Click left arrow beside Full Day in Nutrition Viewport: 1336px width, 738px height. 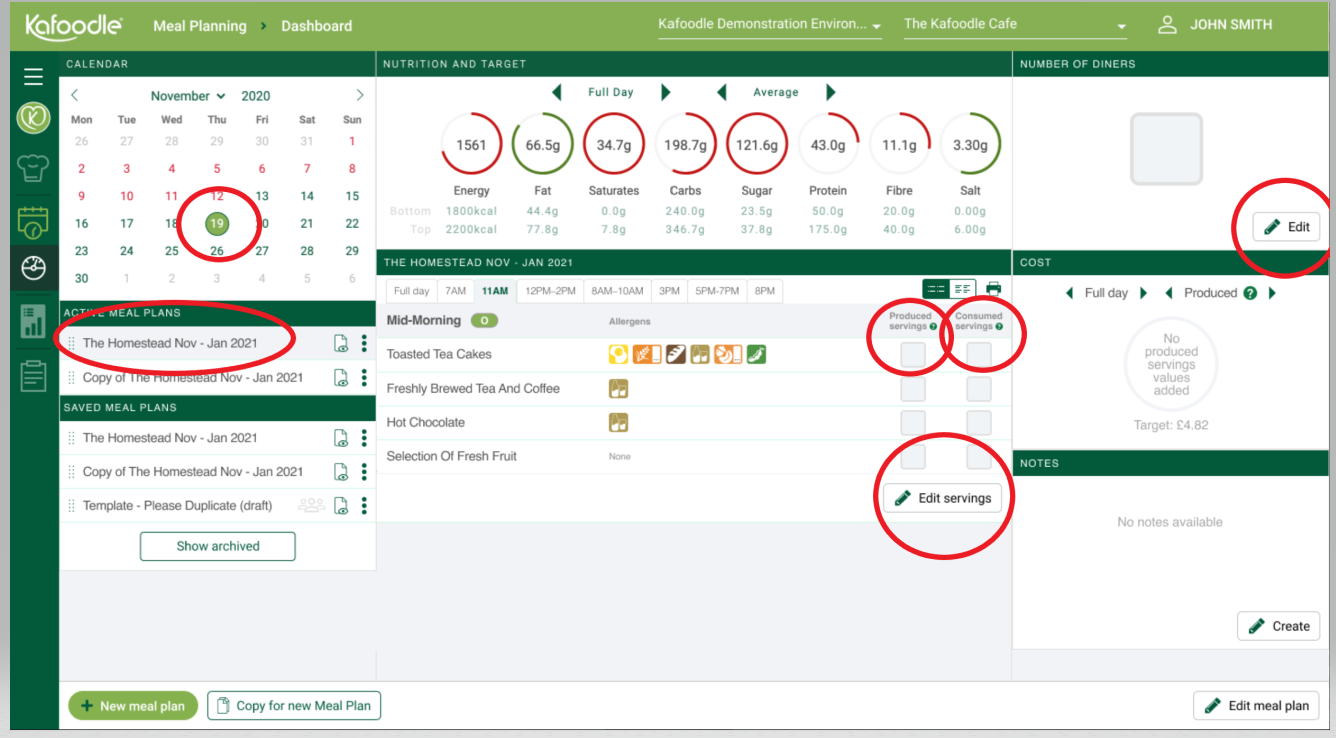[x=557, y=92]
